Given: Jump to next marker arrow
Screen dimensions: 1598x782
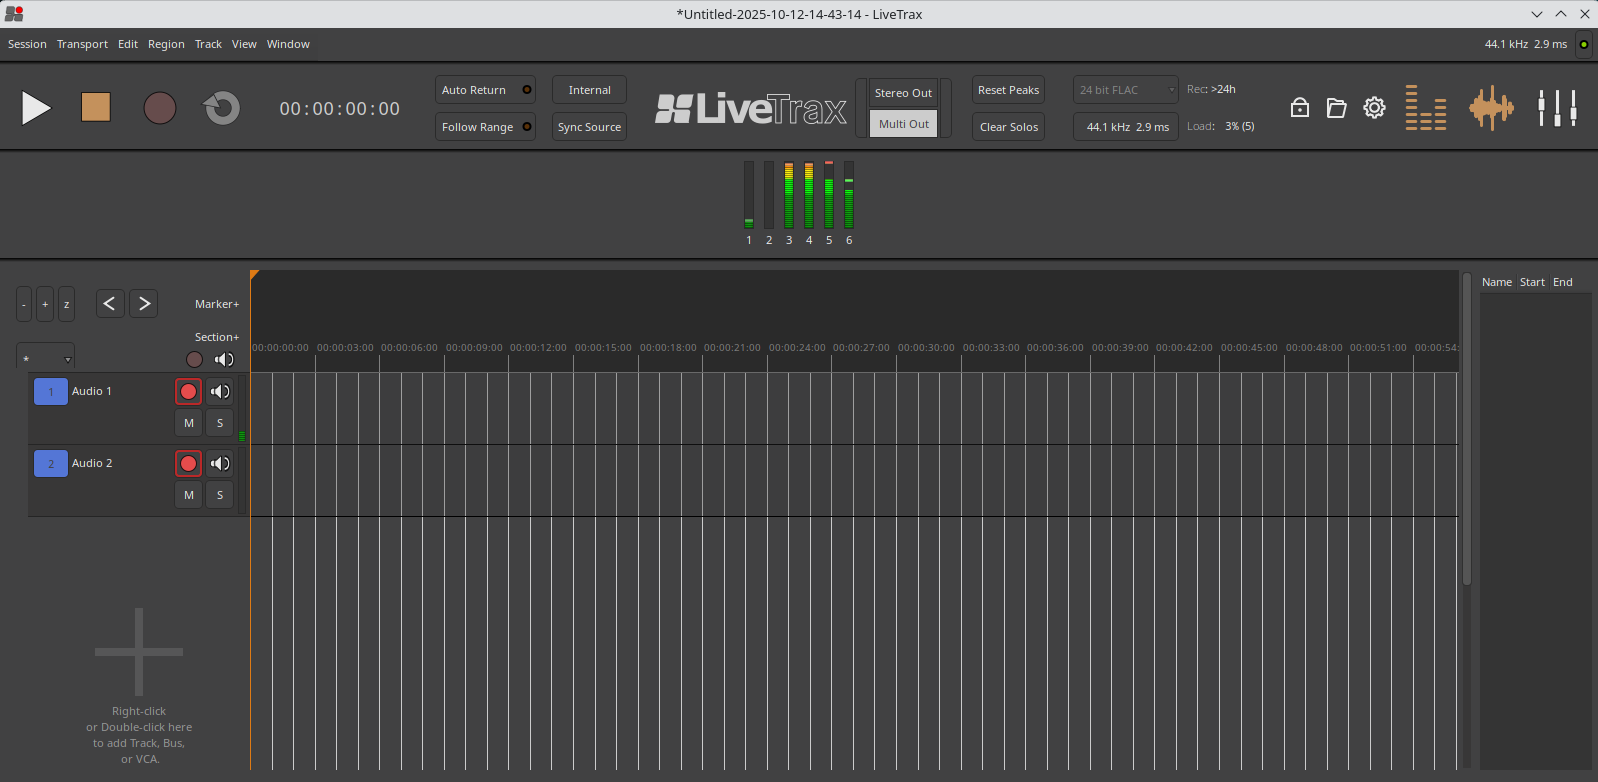Looking at the screenshot, I should (144, 303).
